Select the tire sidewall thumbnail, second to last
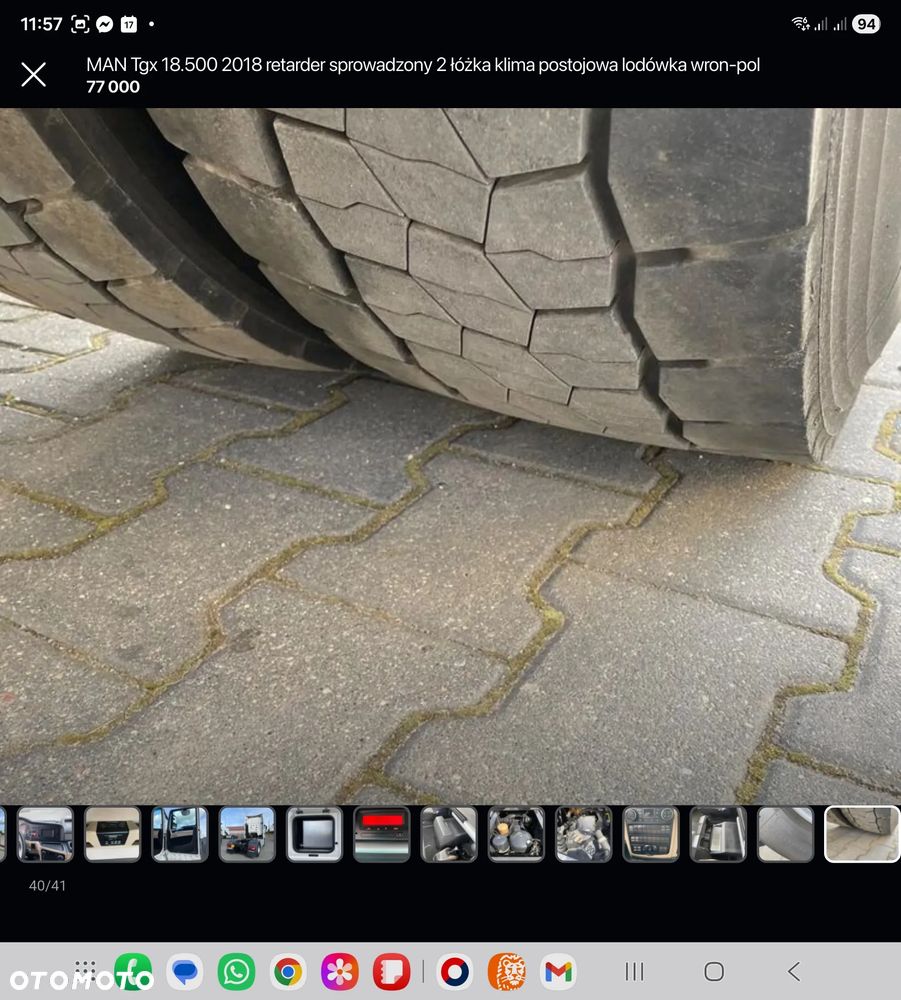 pyautogui.click(x=785, y=834)
